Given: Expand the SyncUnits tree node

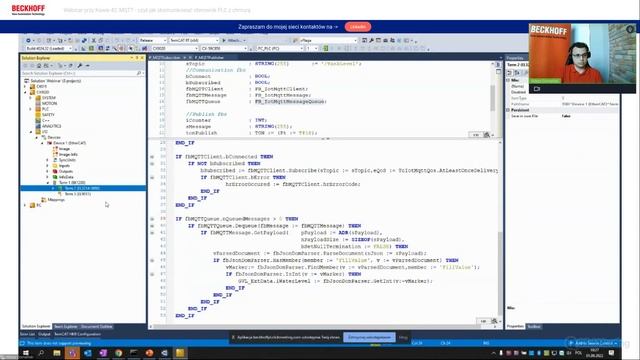Looking at the screenshot, I should (47, 160).
